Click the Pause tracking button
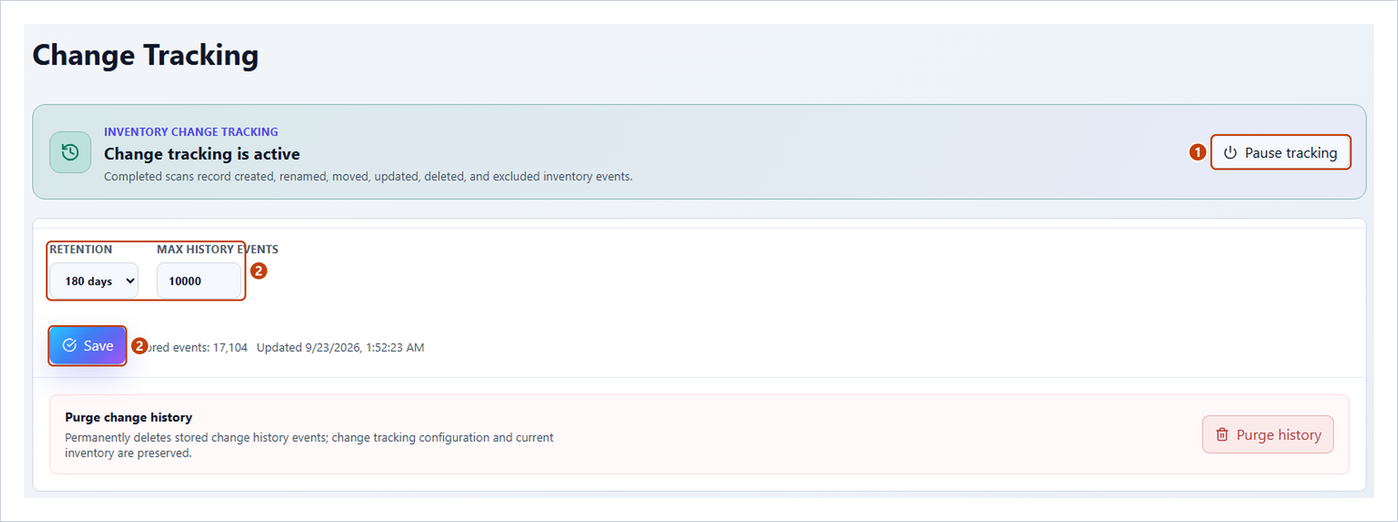This screenshot has width=1398, height=522. 1281,153
